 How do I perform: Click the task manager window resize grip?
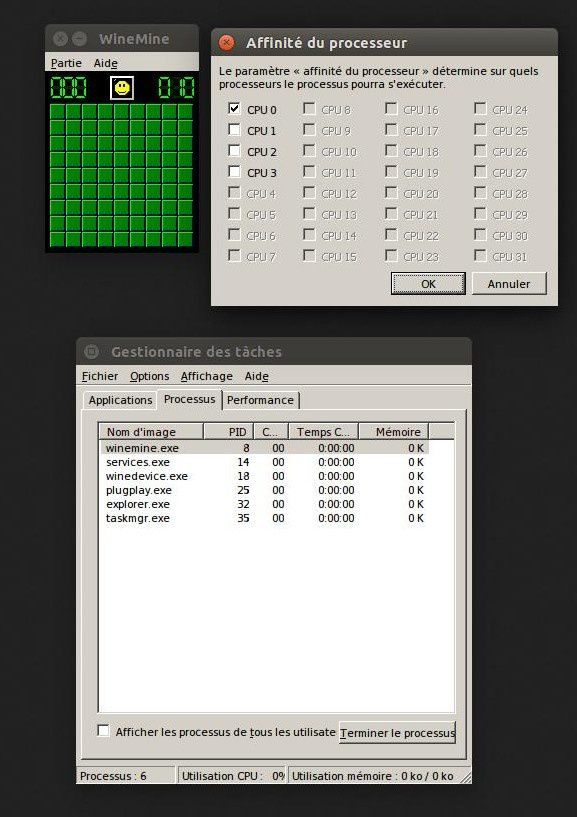tap(465, 777)
